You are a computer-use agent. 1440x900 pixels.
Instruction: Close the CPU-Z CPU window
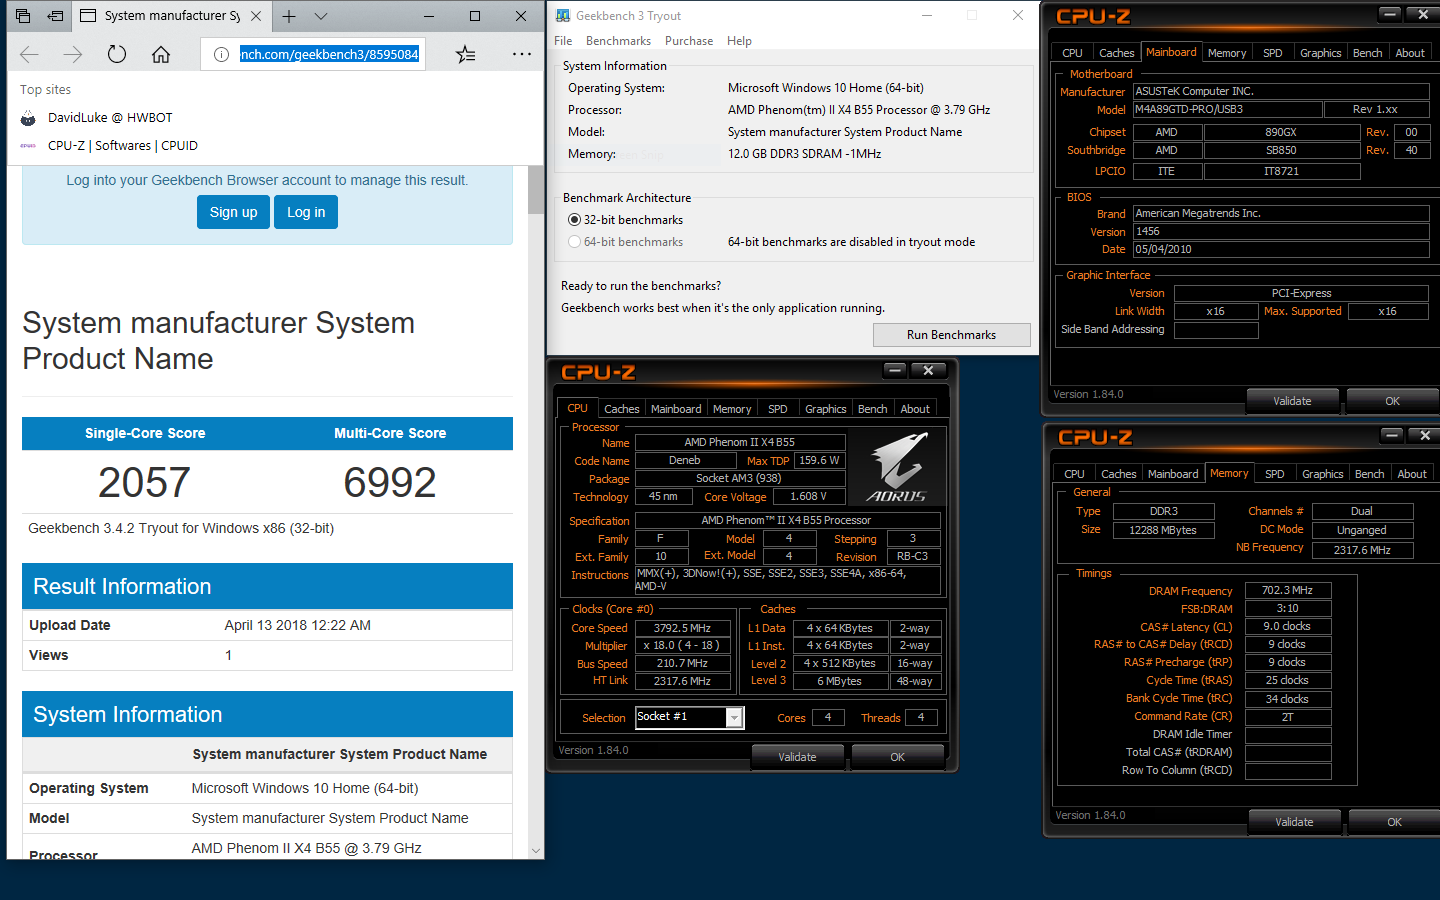coord(929,371)
